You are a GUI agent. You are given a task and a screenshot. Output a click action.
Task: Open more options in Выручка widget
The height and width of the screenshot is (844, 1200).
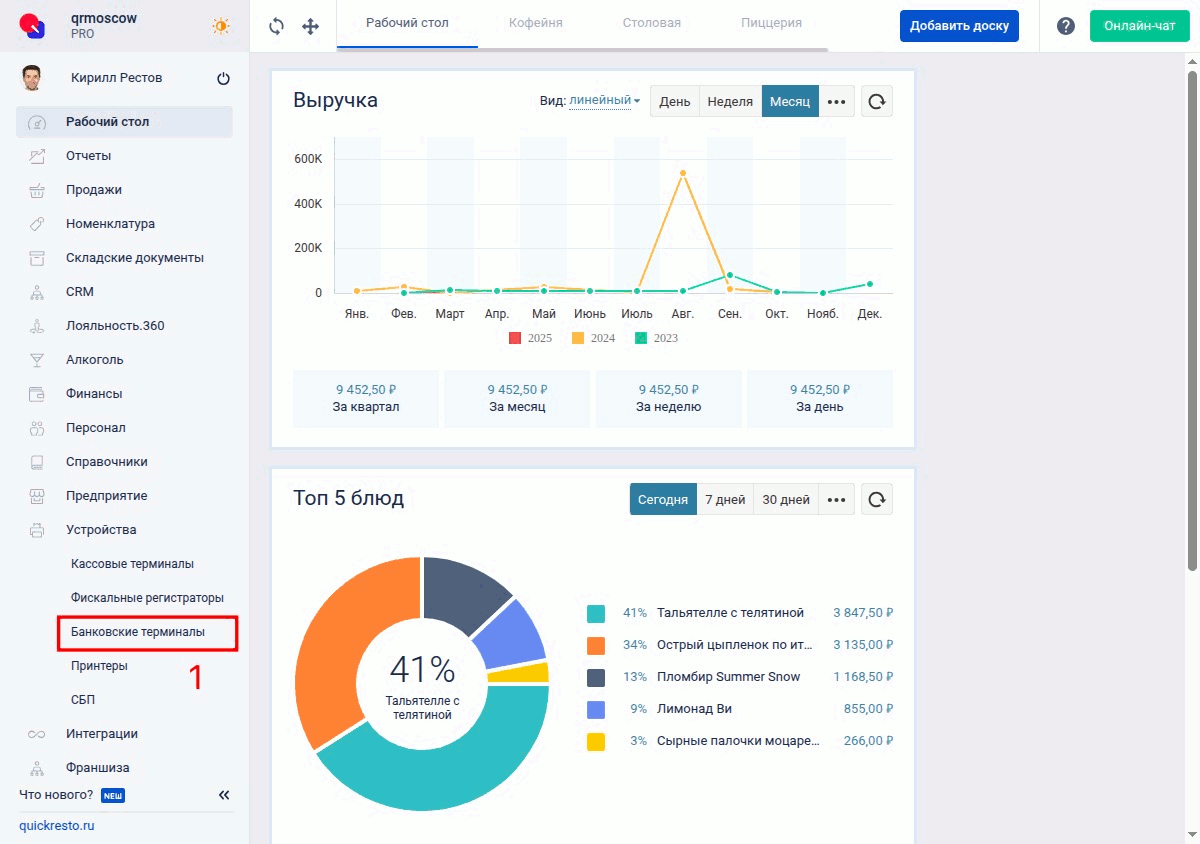(x=837, y=101)
